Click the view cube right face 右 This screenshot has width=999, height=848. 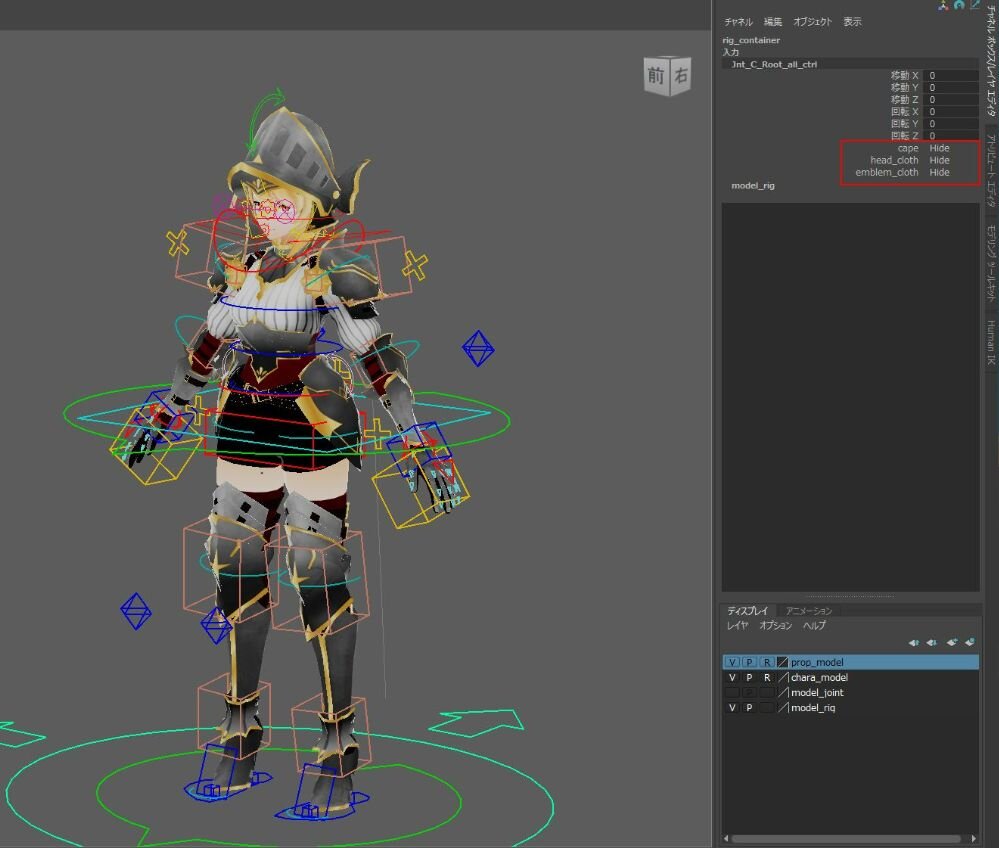coord(681,75)
